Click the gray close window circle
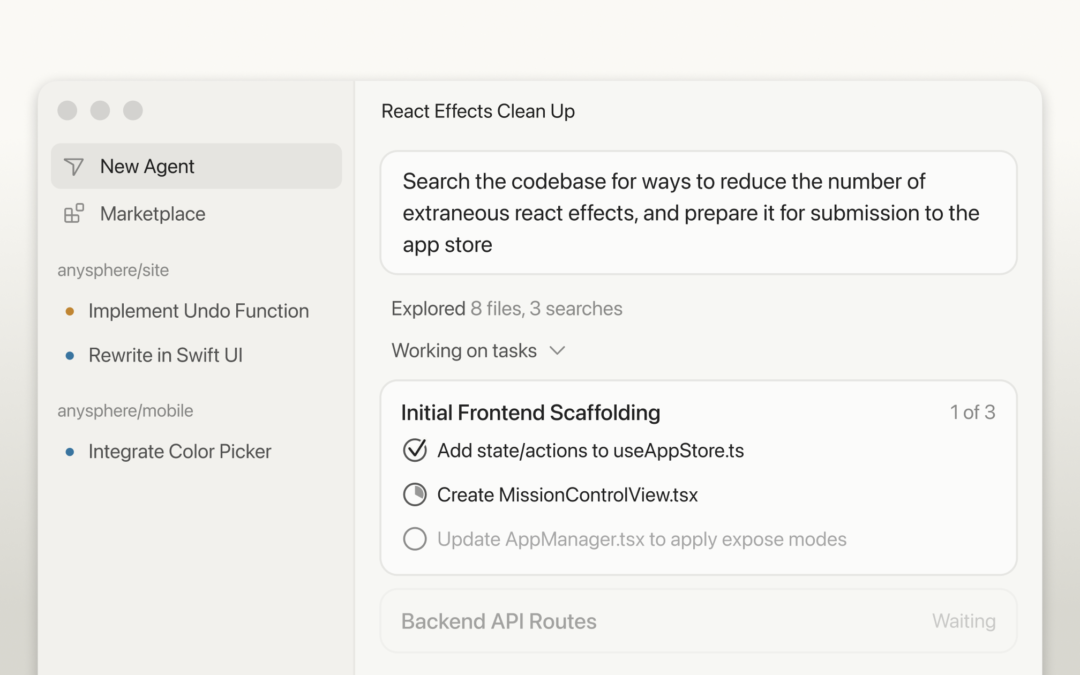The width and height of the screenshot is (1080, 675). pyautogui.click(x=67, y=110)
